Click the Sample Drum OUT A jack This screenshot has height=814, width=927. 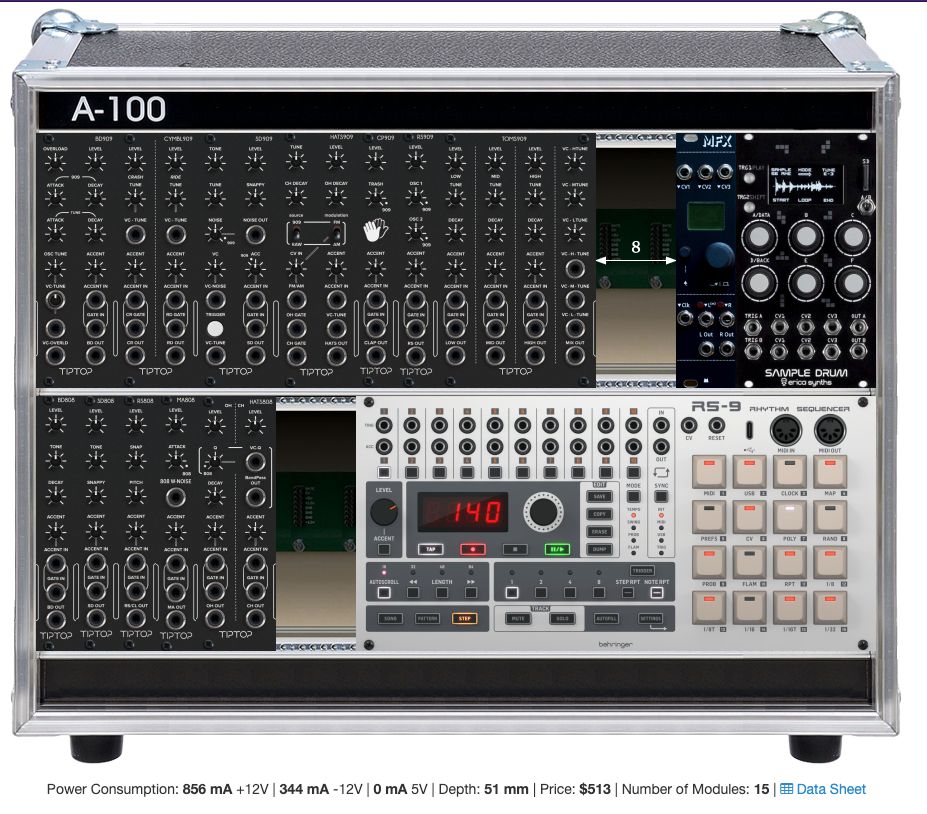pos(858,327)
